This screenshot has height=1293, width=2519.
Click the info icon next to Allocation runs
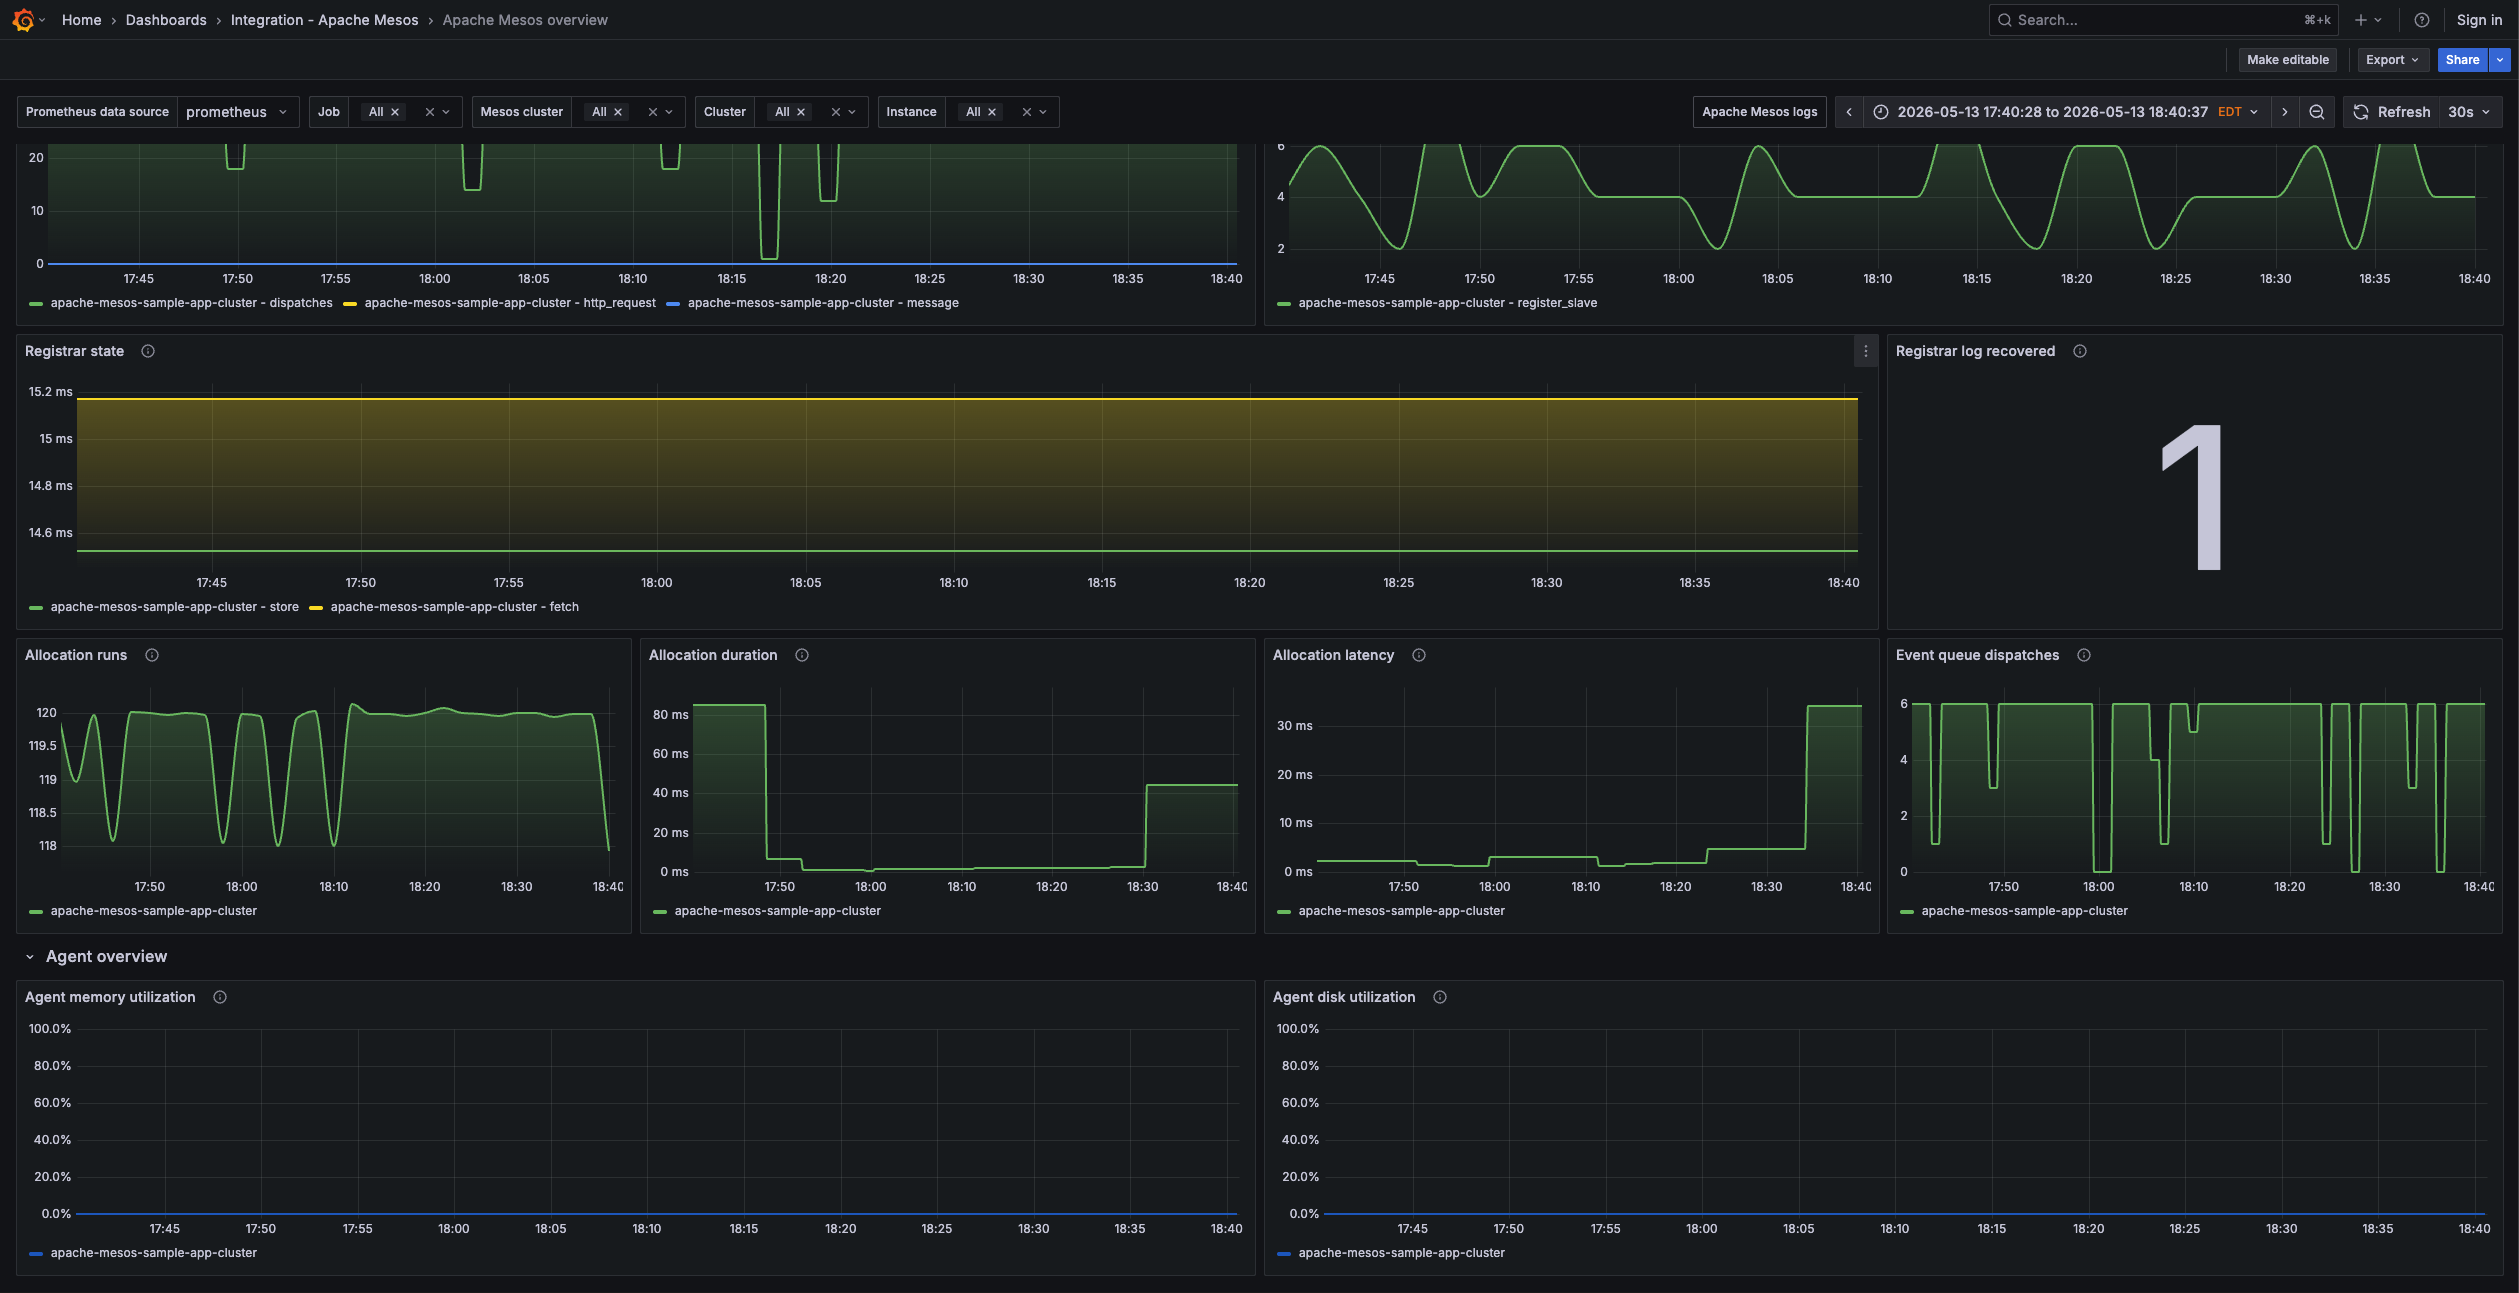tap(152, 655)
